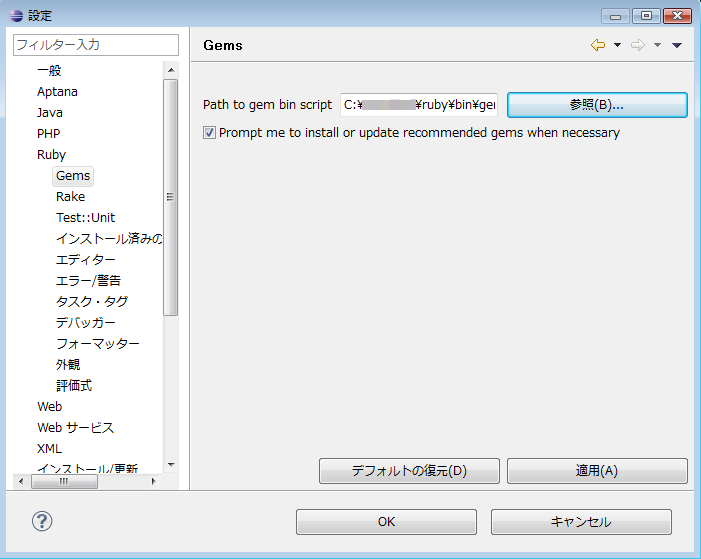Open the back history dropdown arrow
This screenshot has width=701, height=559.
click(617, 45)
